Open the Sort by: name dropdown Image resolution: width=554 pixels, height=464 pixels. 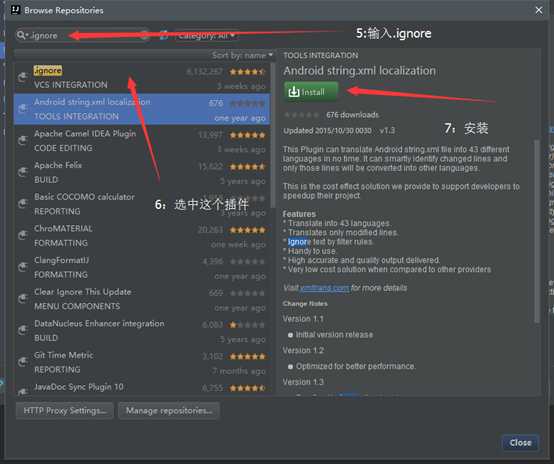coord(242,55)
